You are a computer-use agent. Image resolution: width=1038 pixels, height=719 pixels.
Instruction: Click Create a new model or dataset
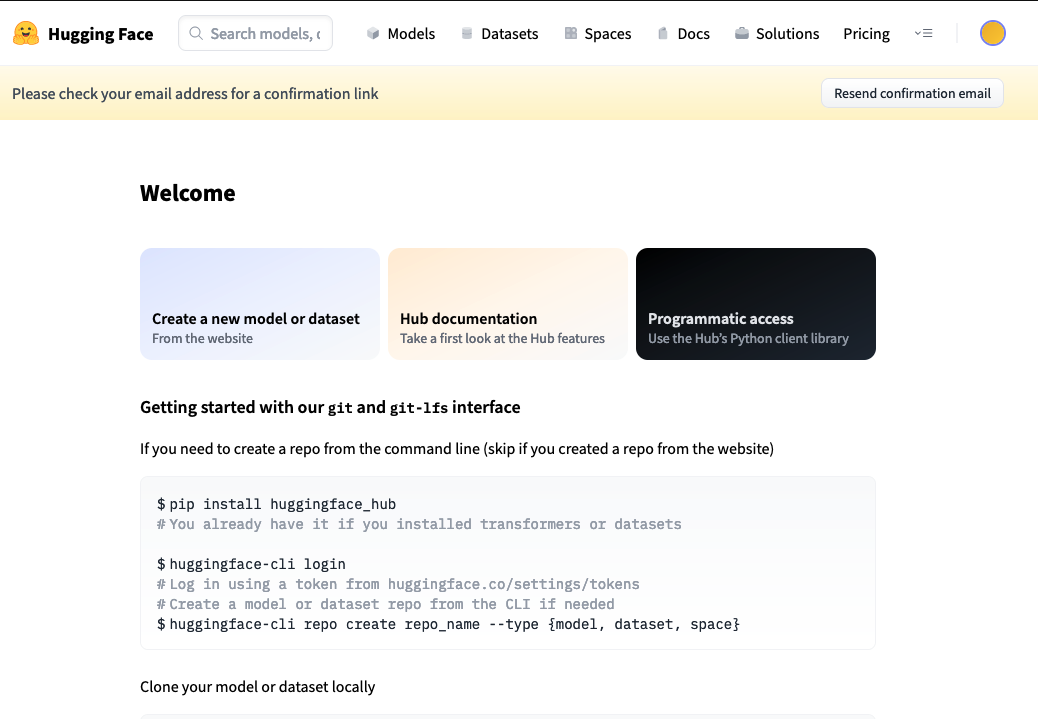coord(259,304)
